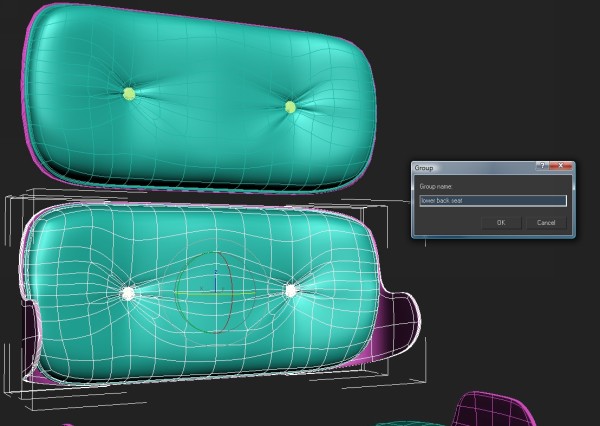The height and width of the screenshot is (426, 600).
Task: Click OK in the Group dialog
Action: pos(501,222)
